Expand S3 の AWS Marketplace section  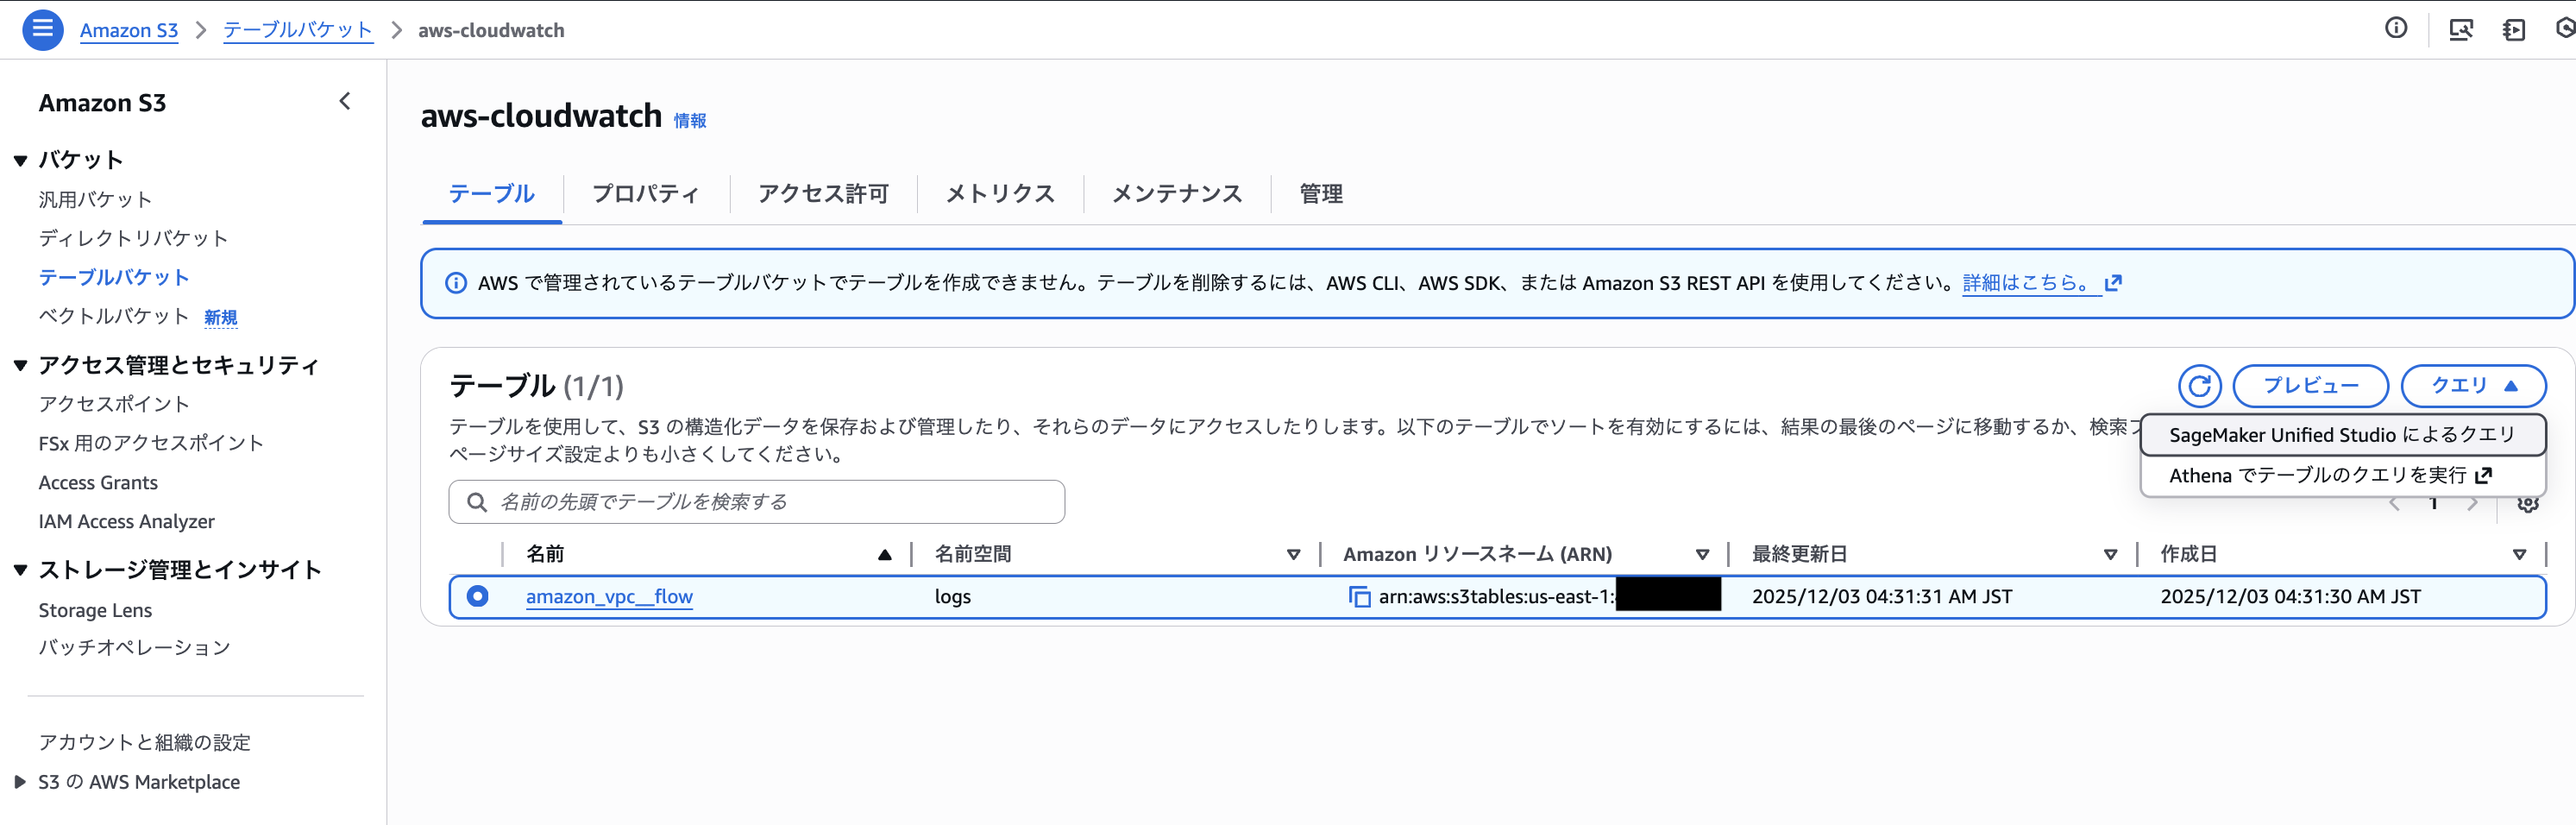tap(20, 782)
